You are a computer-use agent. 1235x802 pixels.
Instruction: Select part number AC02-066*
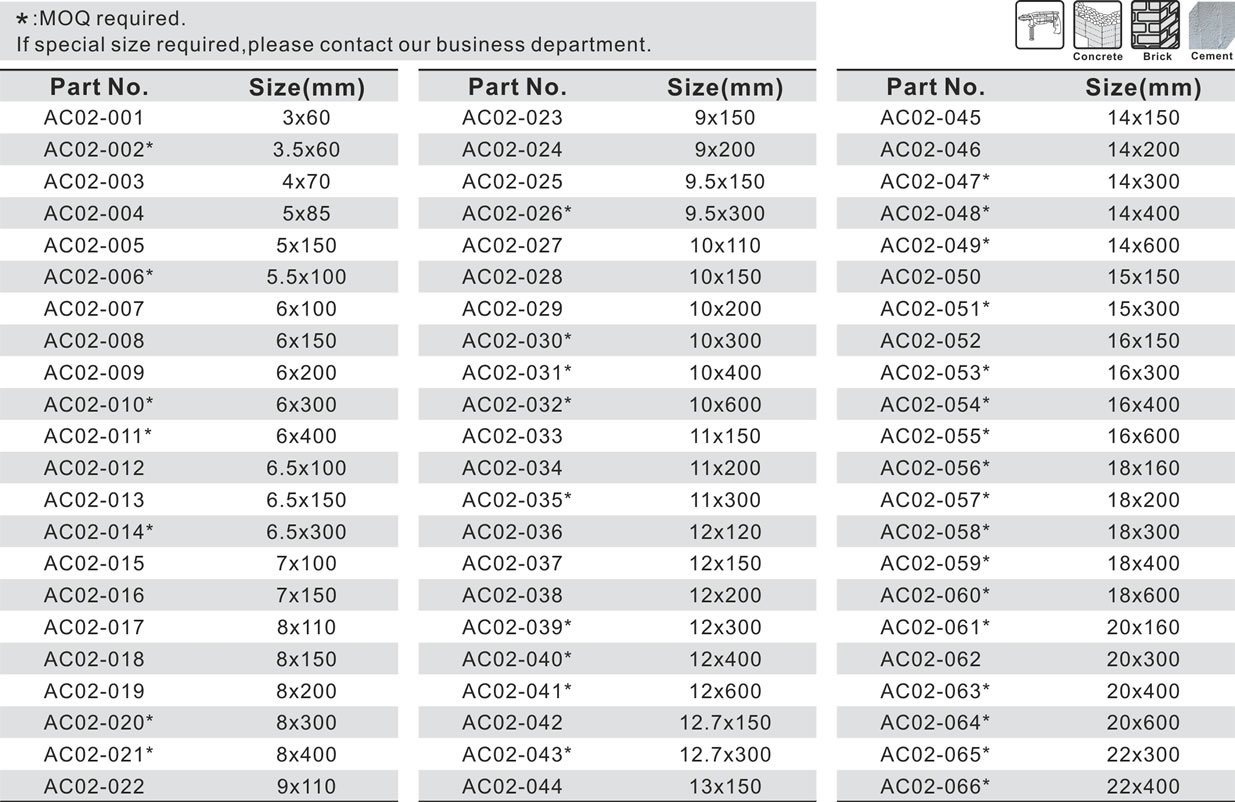tap(935, 786)
